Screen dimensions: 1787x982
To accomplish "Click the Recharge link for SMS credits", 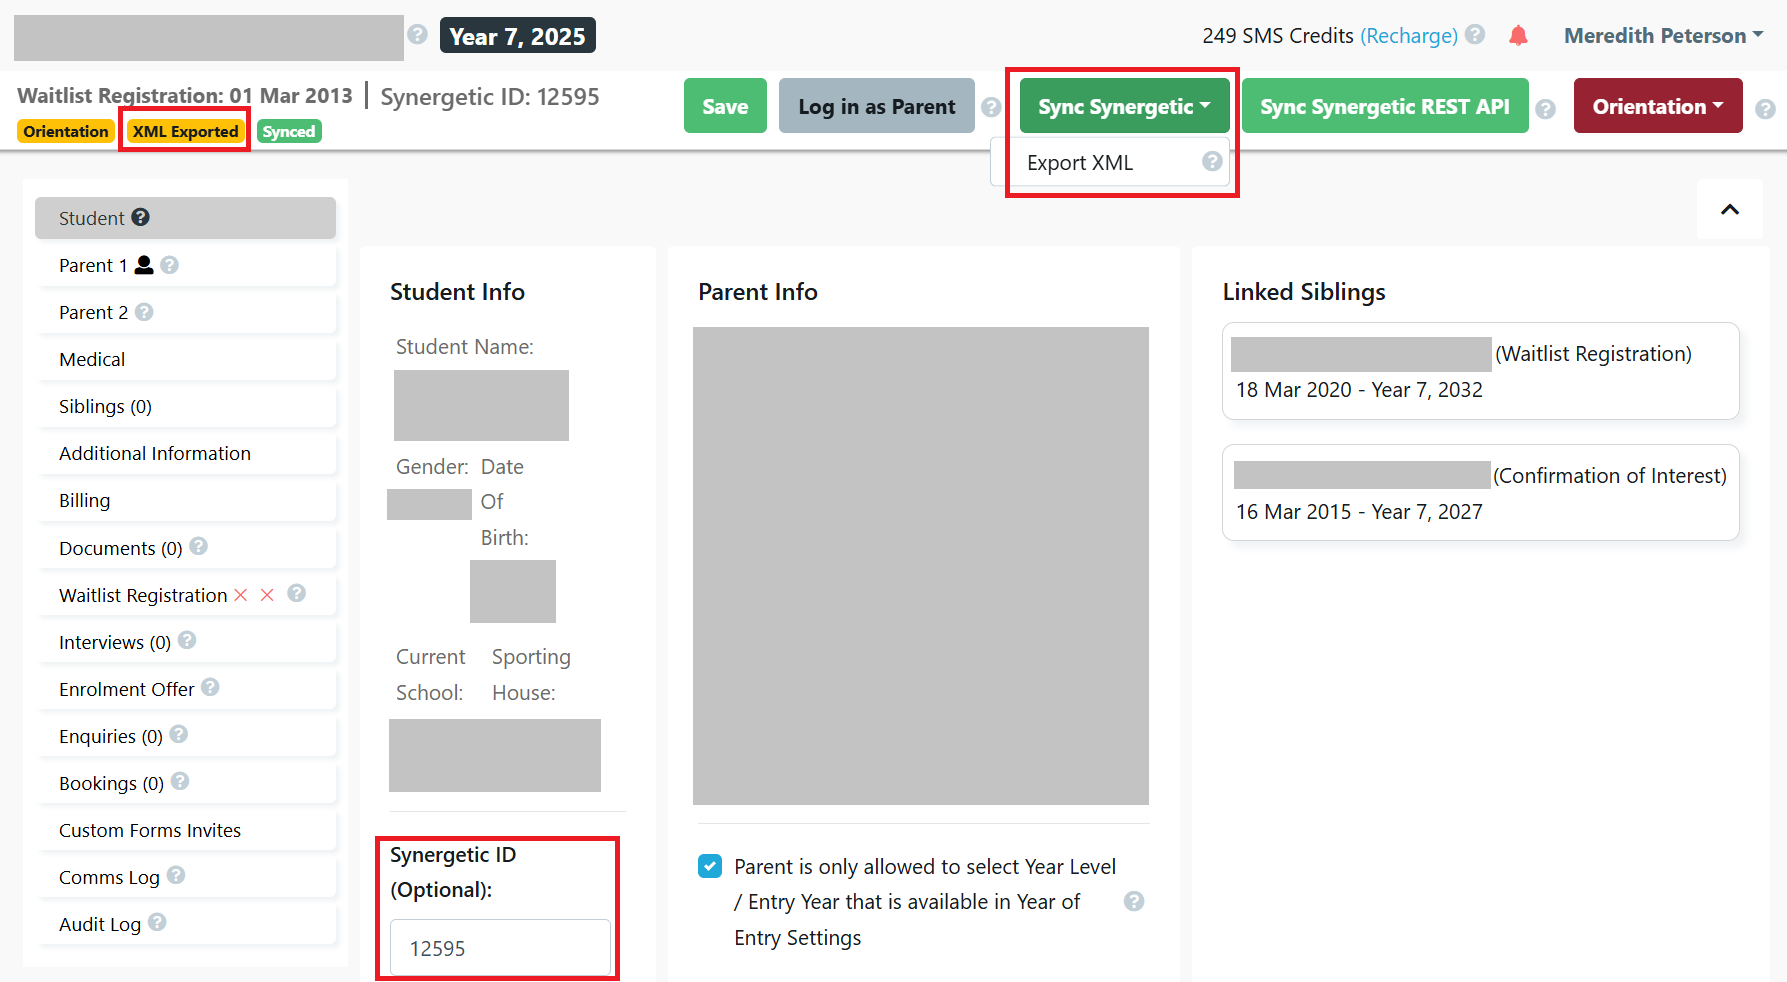I will 1409,34.
